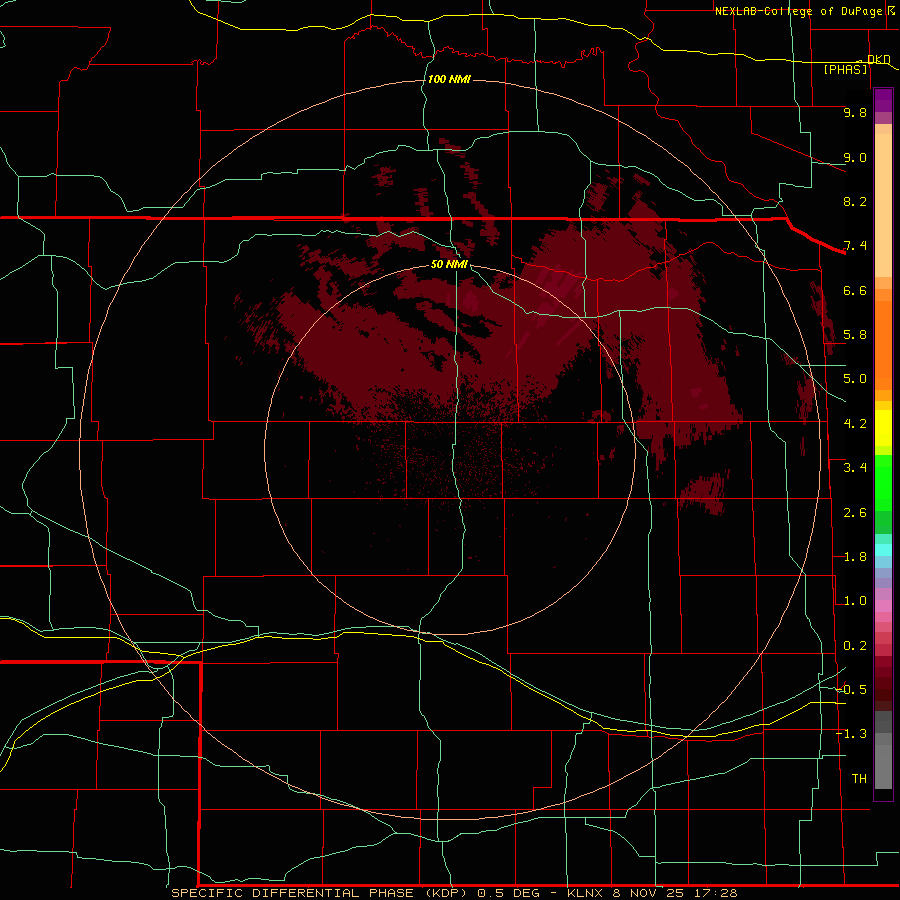Pick the pink band near 1.0
This screenshot has width=900, height=900.
pos(883,606)
